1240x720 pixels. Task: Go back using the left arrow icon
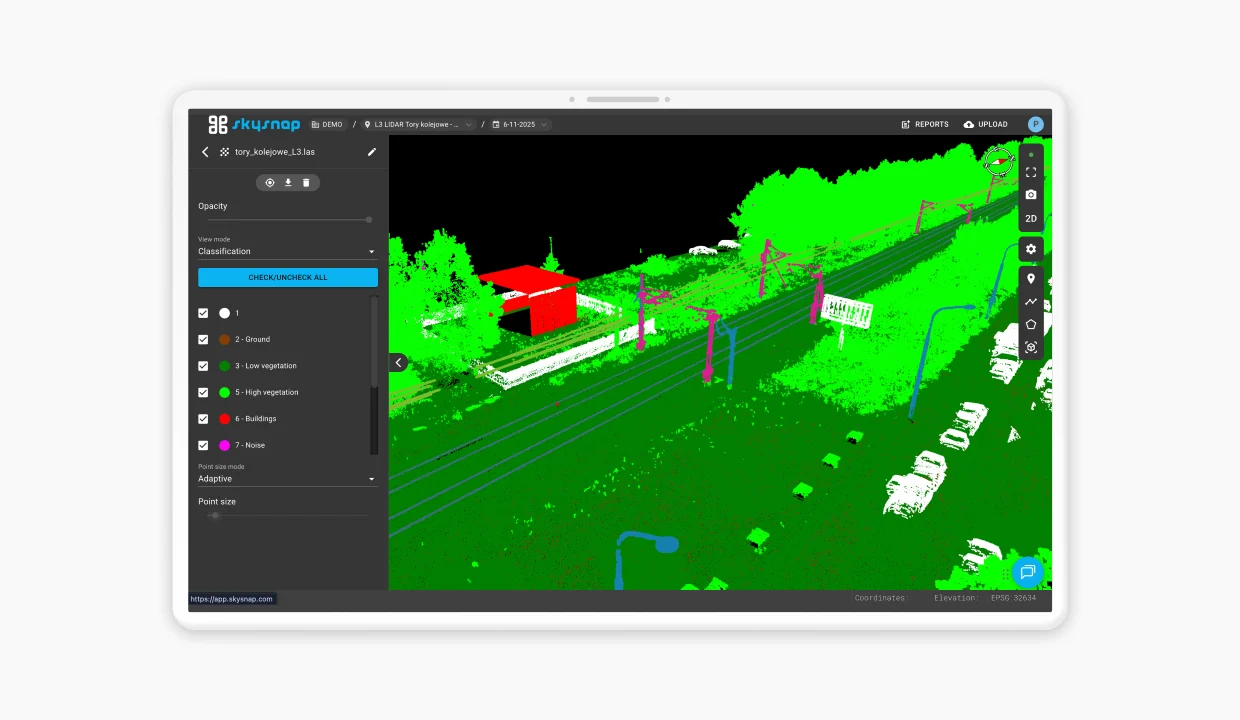pyautogui.click(x=205, y=152)
